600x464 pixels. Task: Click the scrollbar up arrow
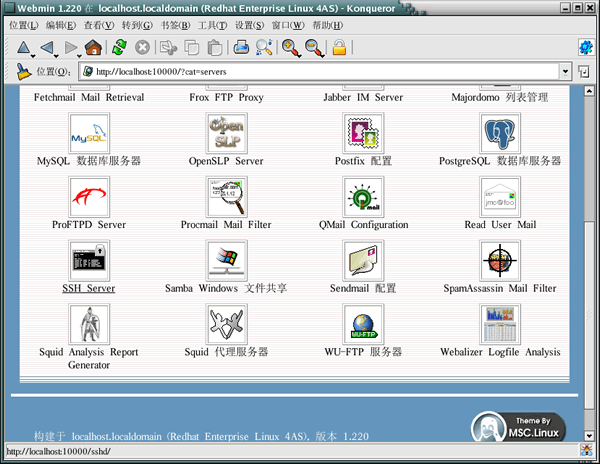pos(589,91)
